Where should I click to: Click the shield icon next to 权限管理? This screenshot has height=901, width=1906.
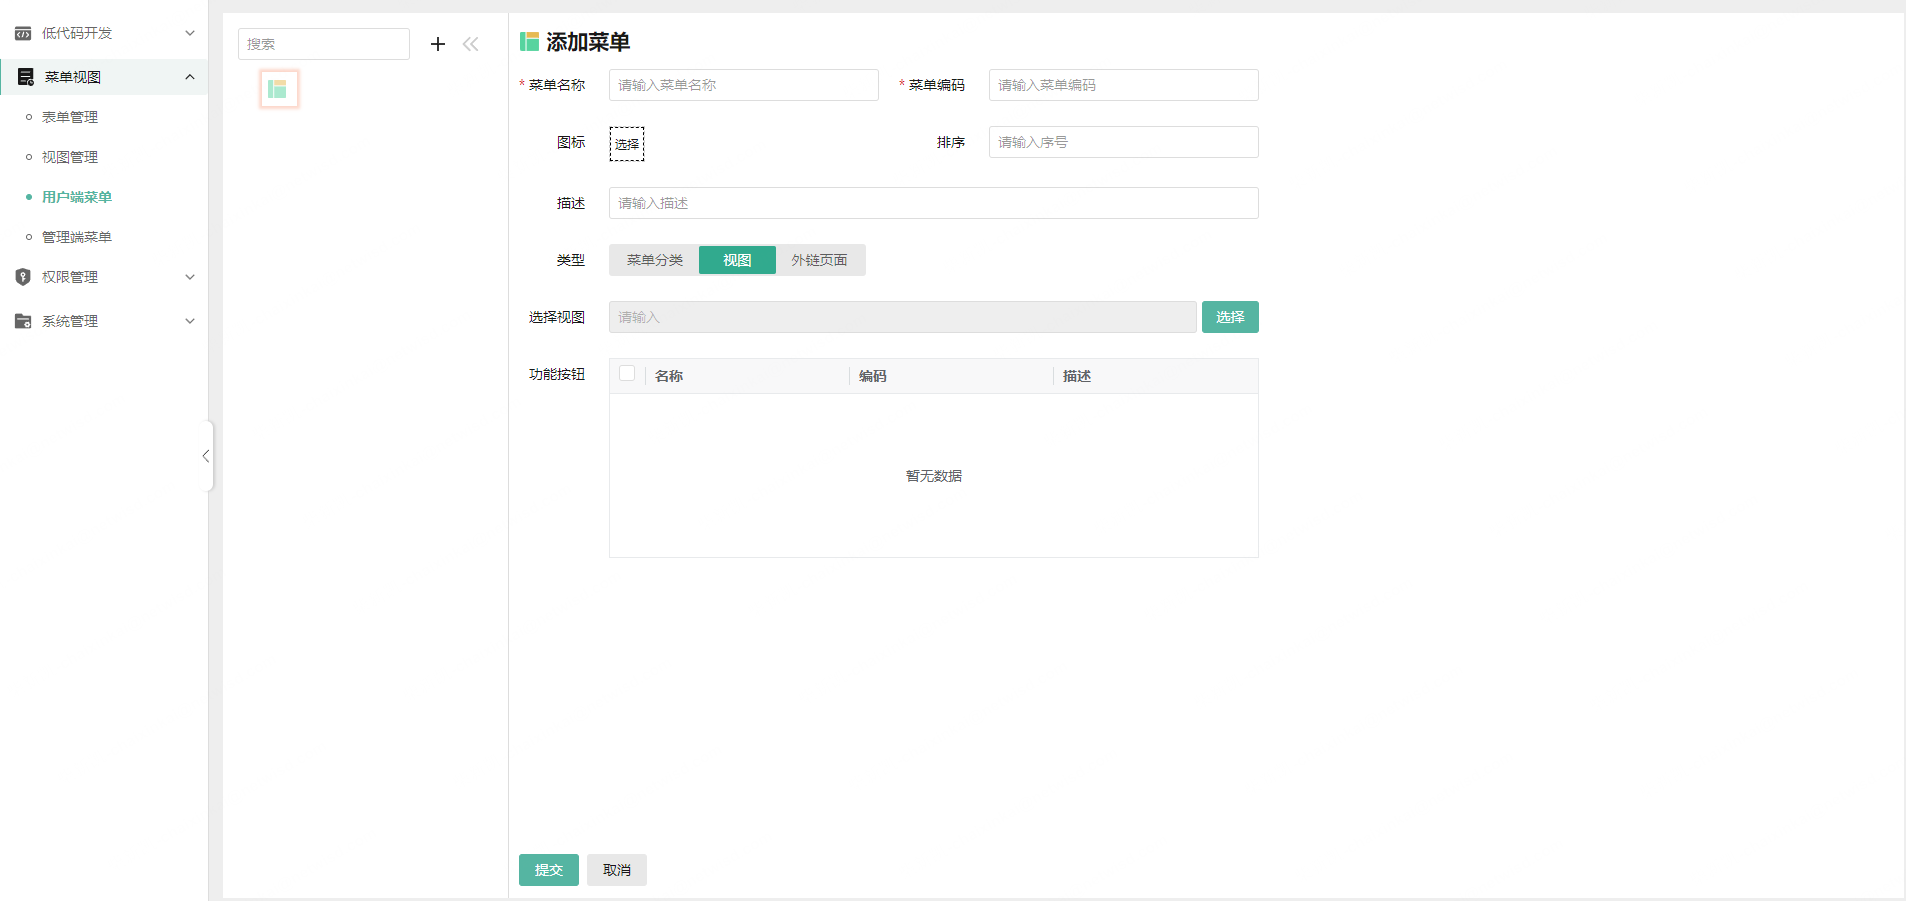(x=23, y=277)
